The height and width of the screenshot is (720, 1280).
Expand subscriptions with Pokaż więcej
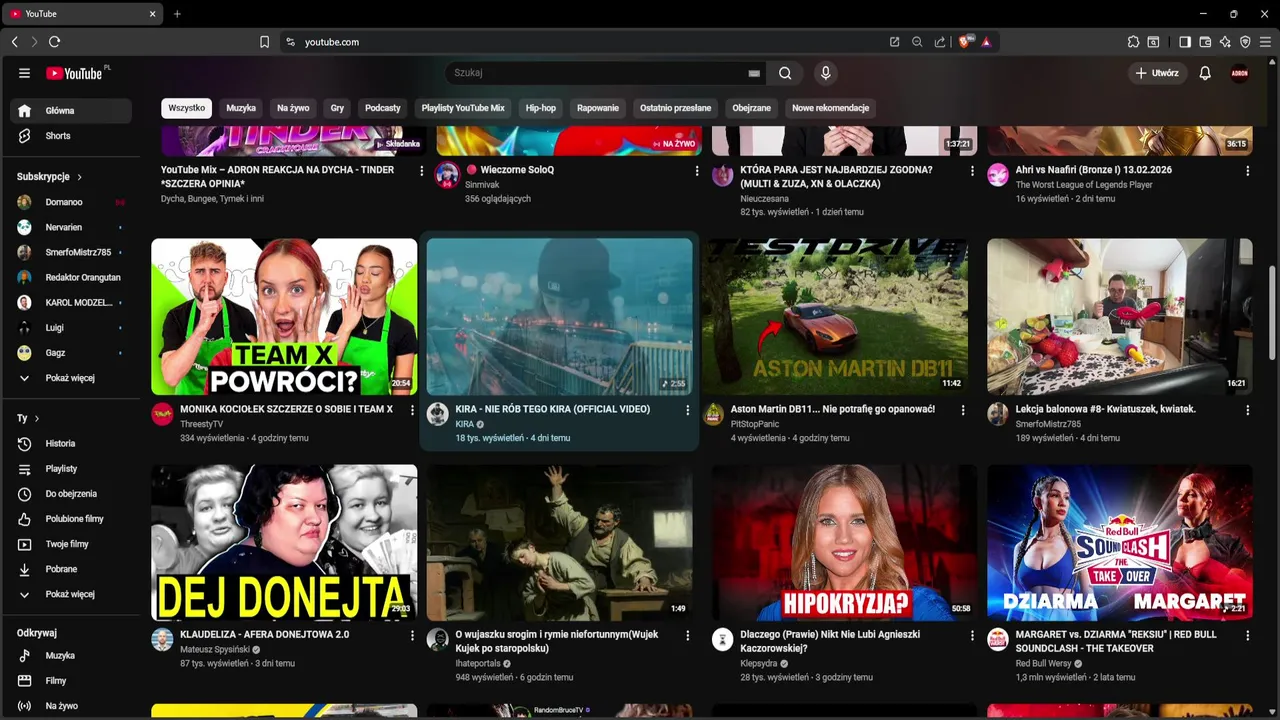click(x=70, y=378)
